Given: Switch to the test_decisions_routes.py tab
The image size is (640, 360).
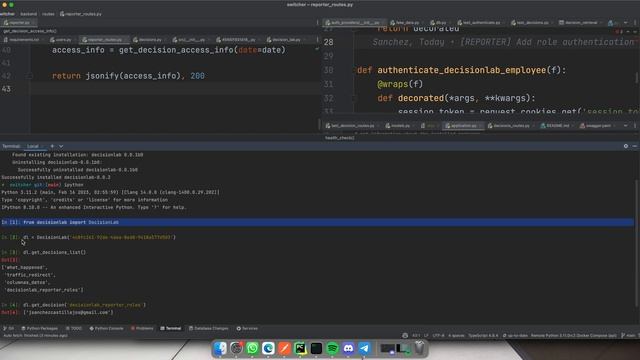Looking at the screenshot, I should click(352, 125).
